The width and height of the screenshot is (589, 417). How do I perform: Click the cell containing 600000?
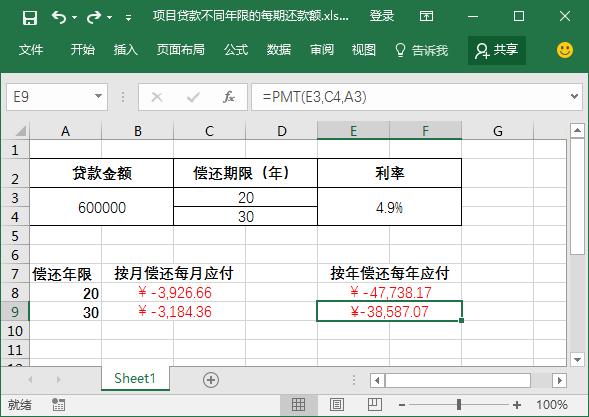[x=101, y=207]
